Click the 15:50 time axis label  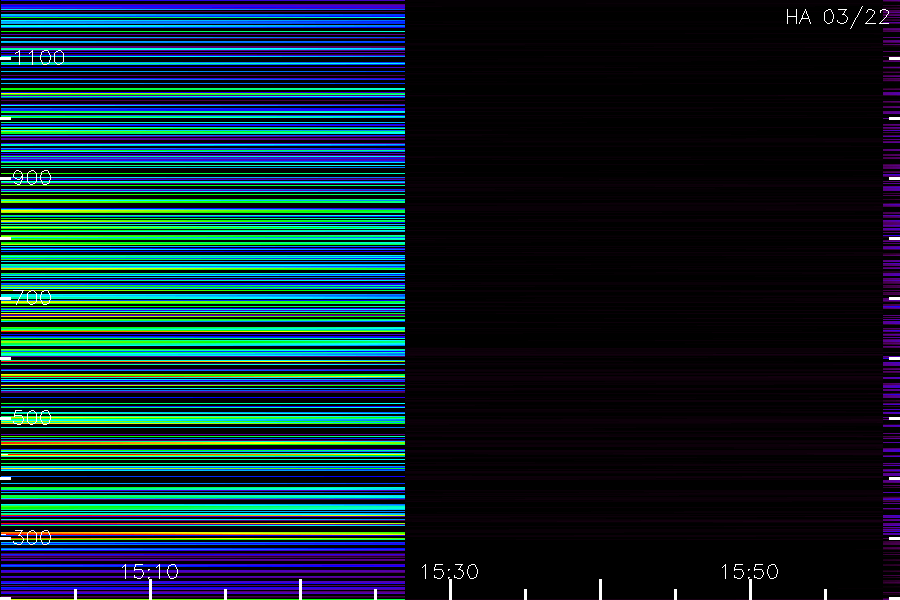coord(750,572)
